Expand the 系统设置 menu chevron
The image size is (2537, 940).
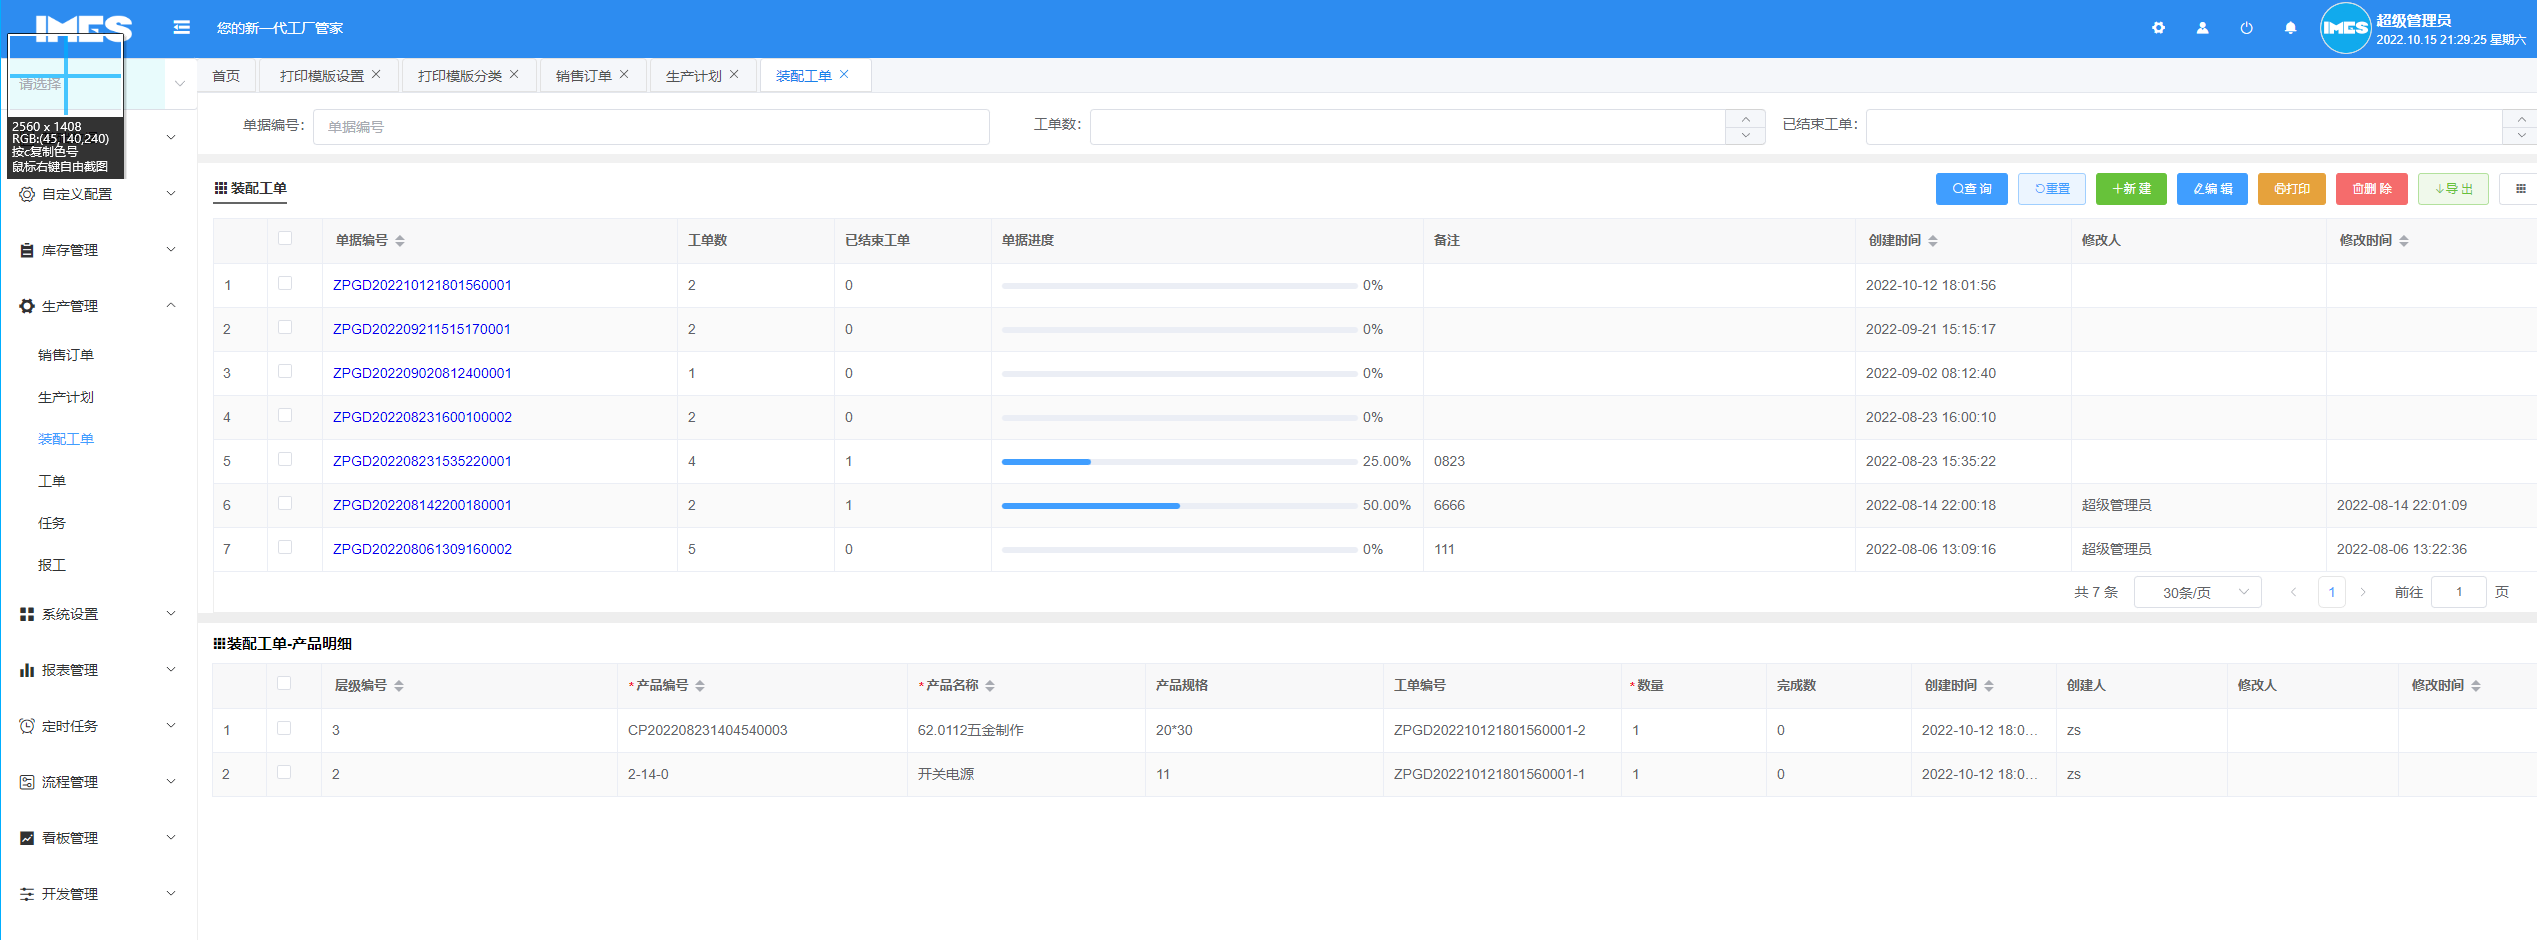[x=171, y=613]
